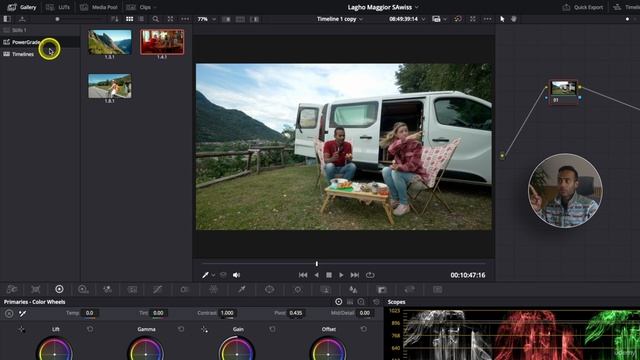The width and height of the screenshot is (640, 360).
Task: Toggle loop playback in viewer
Action: pyautogui.click(x=370, y=275)
